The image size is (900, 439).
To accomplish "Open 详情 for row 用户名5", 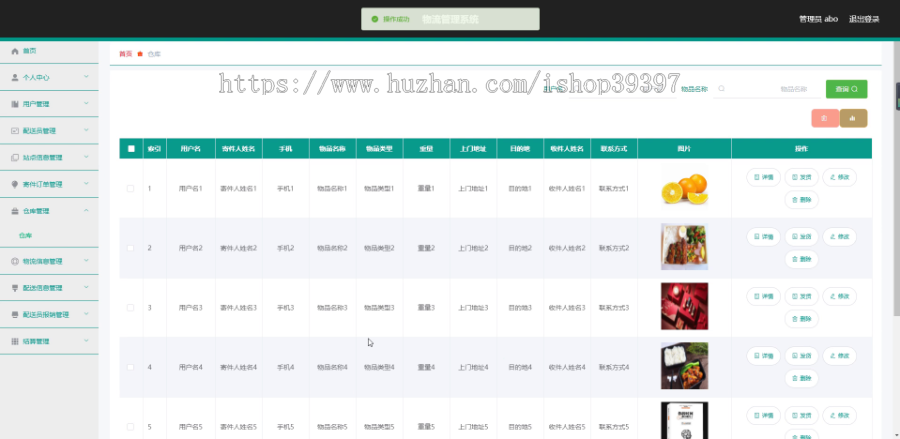I will 763,415.
